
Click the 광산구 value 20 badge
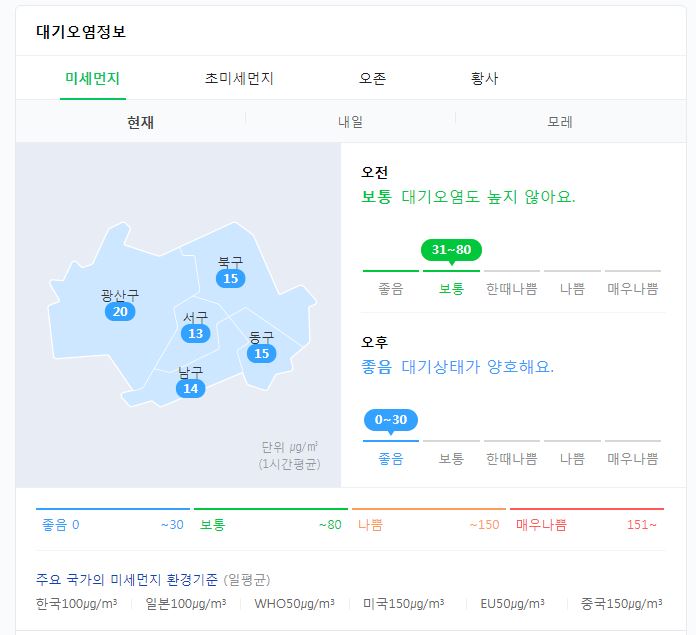click(x=120, y=312)
